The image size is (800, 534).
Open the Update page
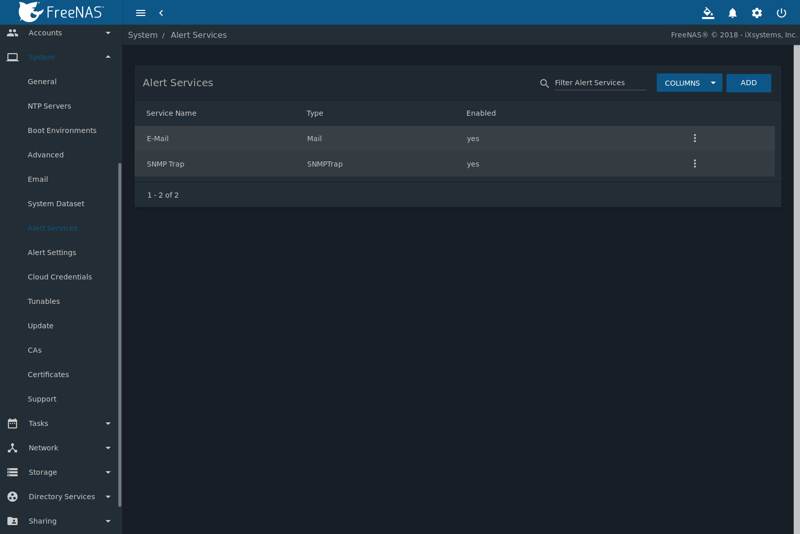[40, 326]
